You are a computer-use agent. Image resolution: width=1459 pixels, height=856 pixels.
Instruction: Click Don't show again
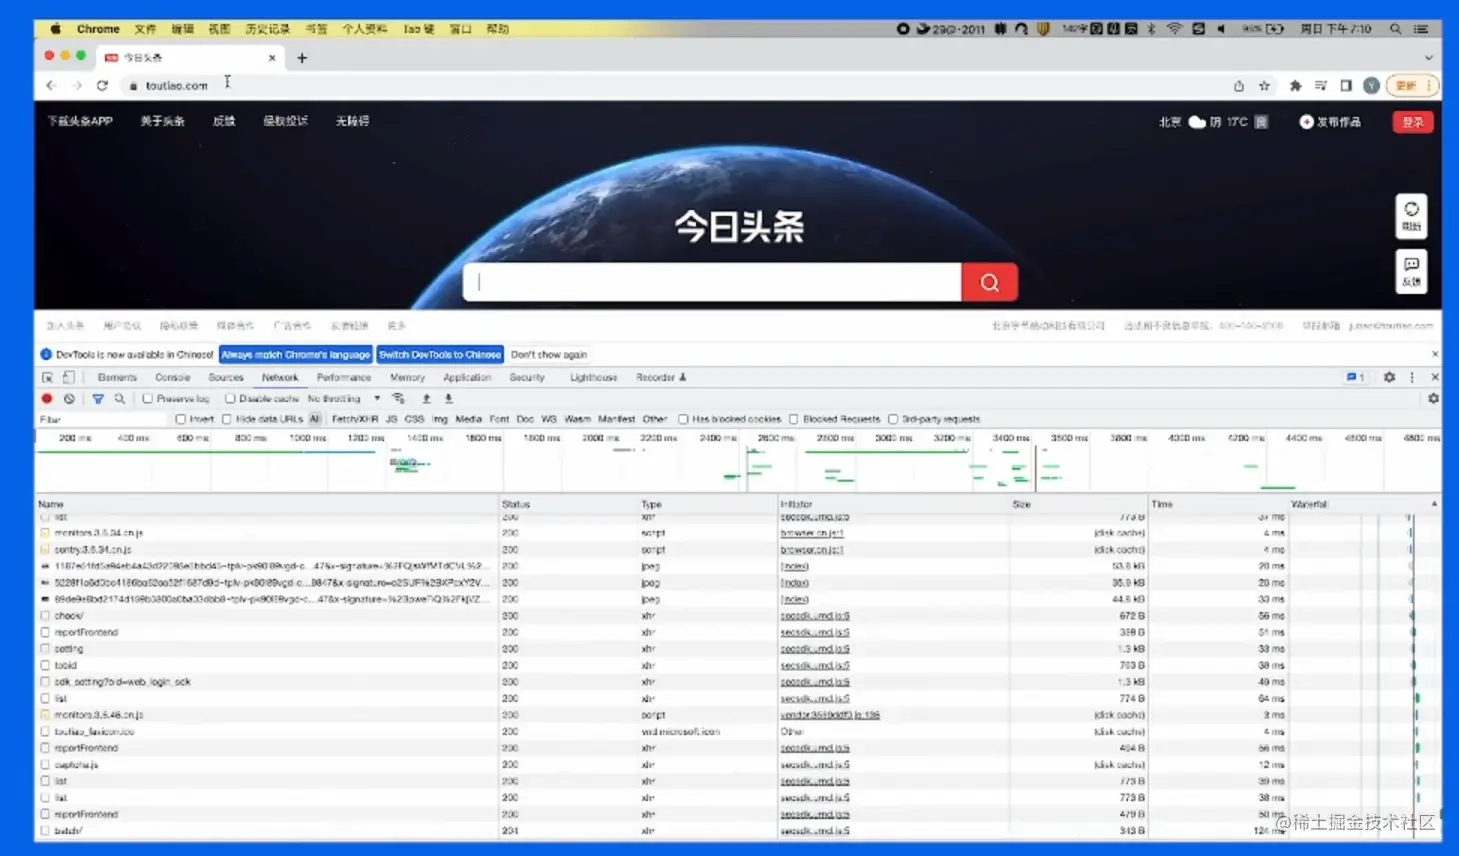click(x=549, y=355)
